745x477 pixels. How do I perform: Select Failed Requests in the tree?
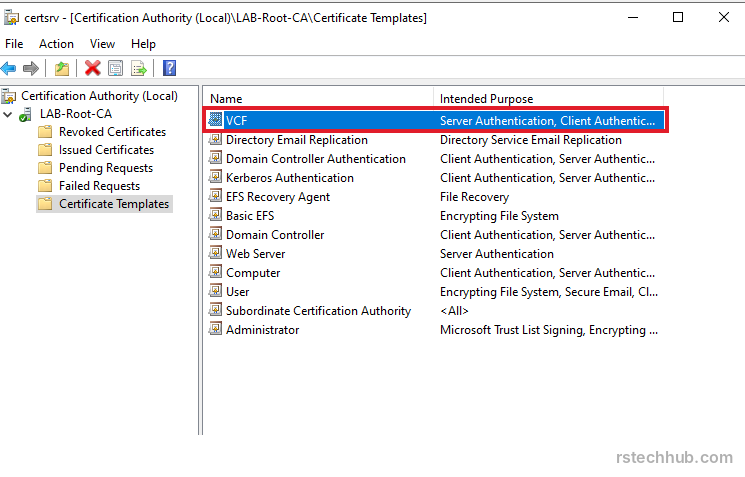tap(99, 186)
